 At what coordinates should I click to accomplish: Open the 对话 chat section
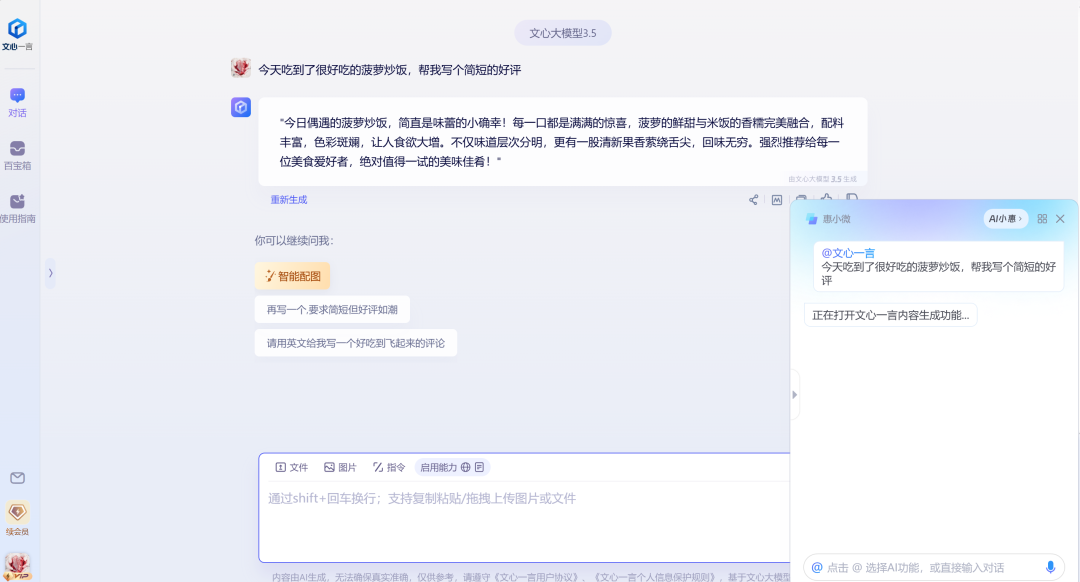tap(17, 103)
